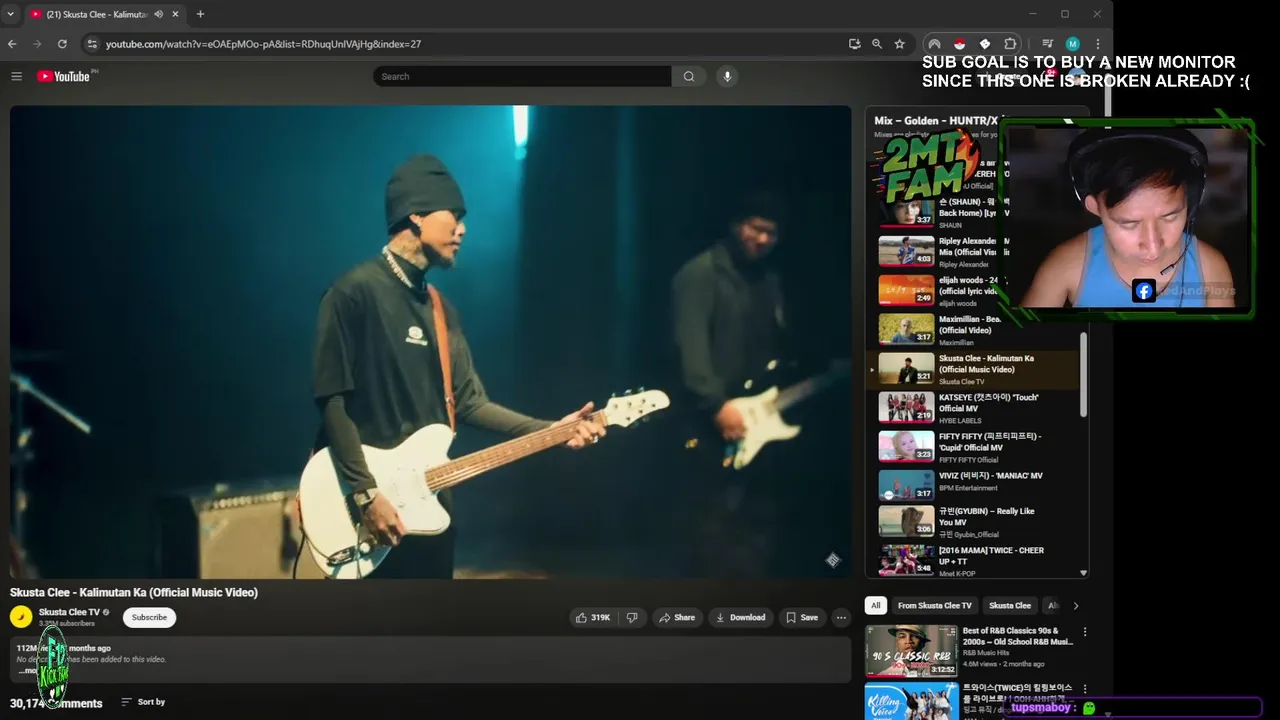Click the playlist scroll down arrow
The image size is (1280, 720).
[1083, 573]
